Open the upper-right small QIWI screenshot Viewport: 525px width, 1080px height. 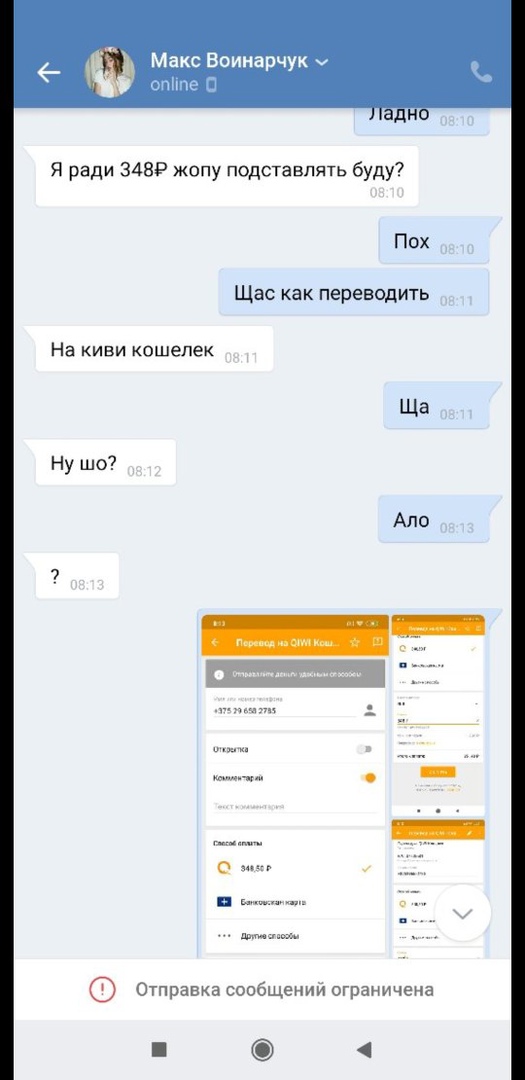pyautogui.click(x=438, y=716)
